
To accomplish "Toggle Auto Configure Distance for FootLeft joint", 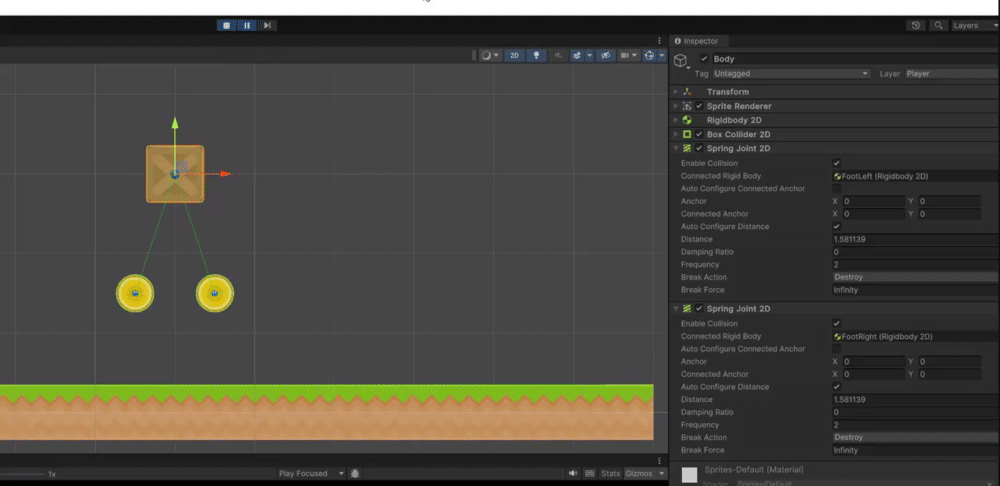I will click(x=837, y=226).
